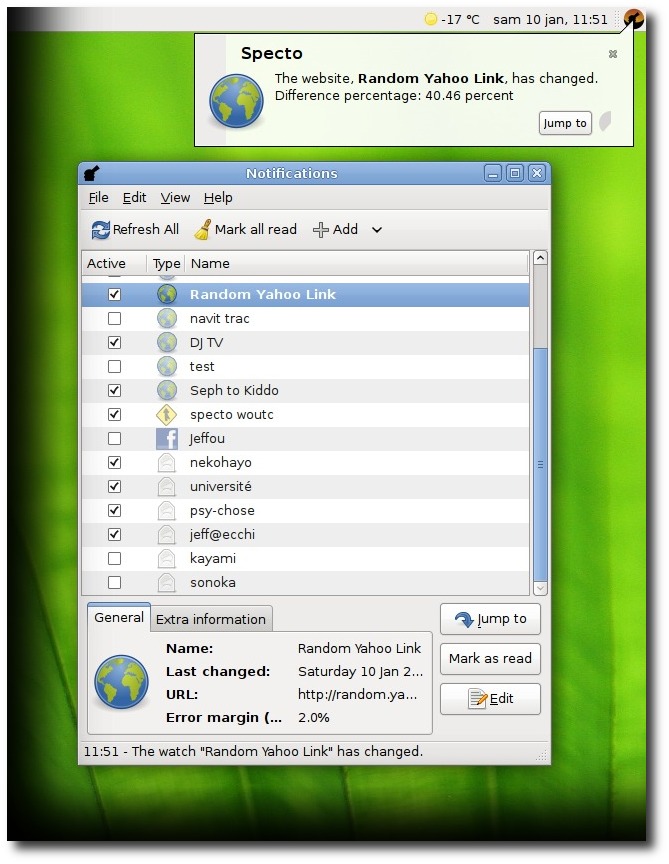Image resolution: width=669 pixels, height=864 pixels.
Task: Enable the kayami watch checkbox
Action: pos(115,558)
